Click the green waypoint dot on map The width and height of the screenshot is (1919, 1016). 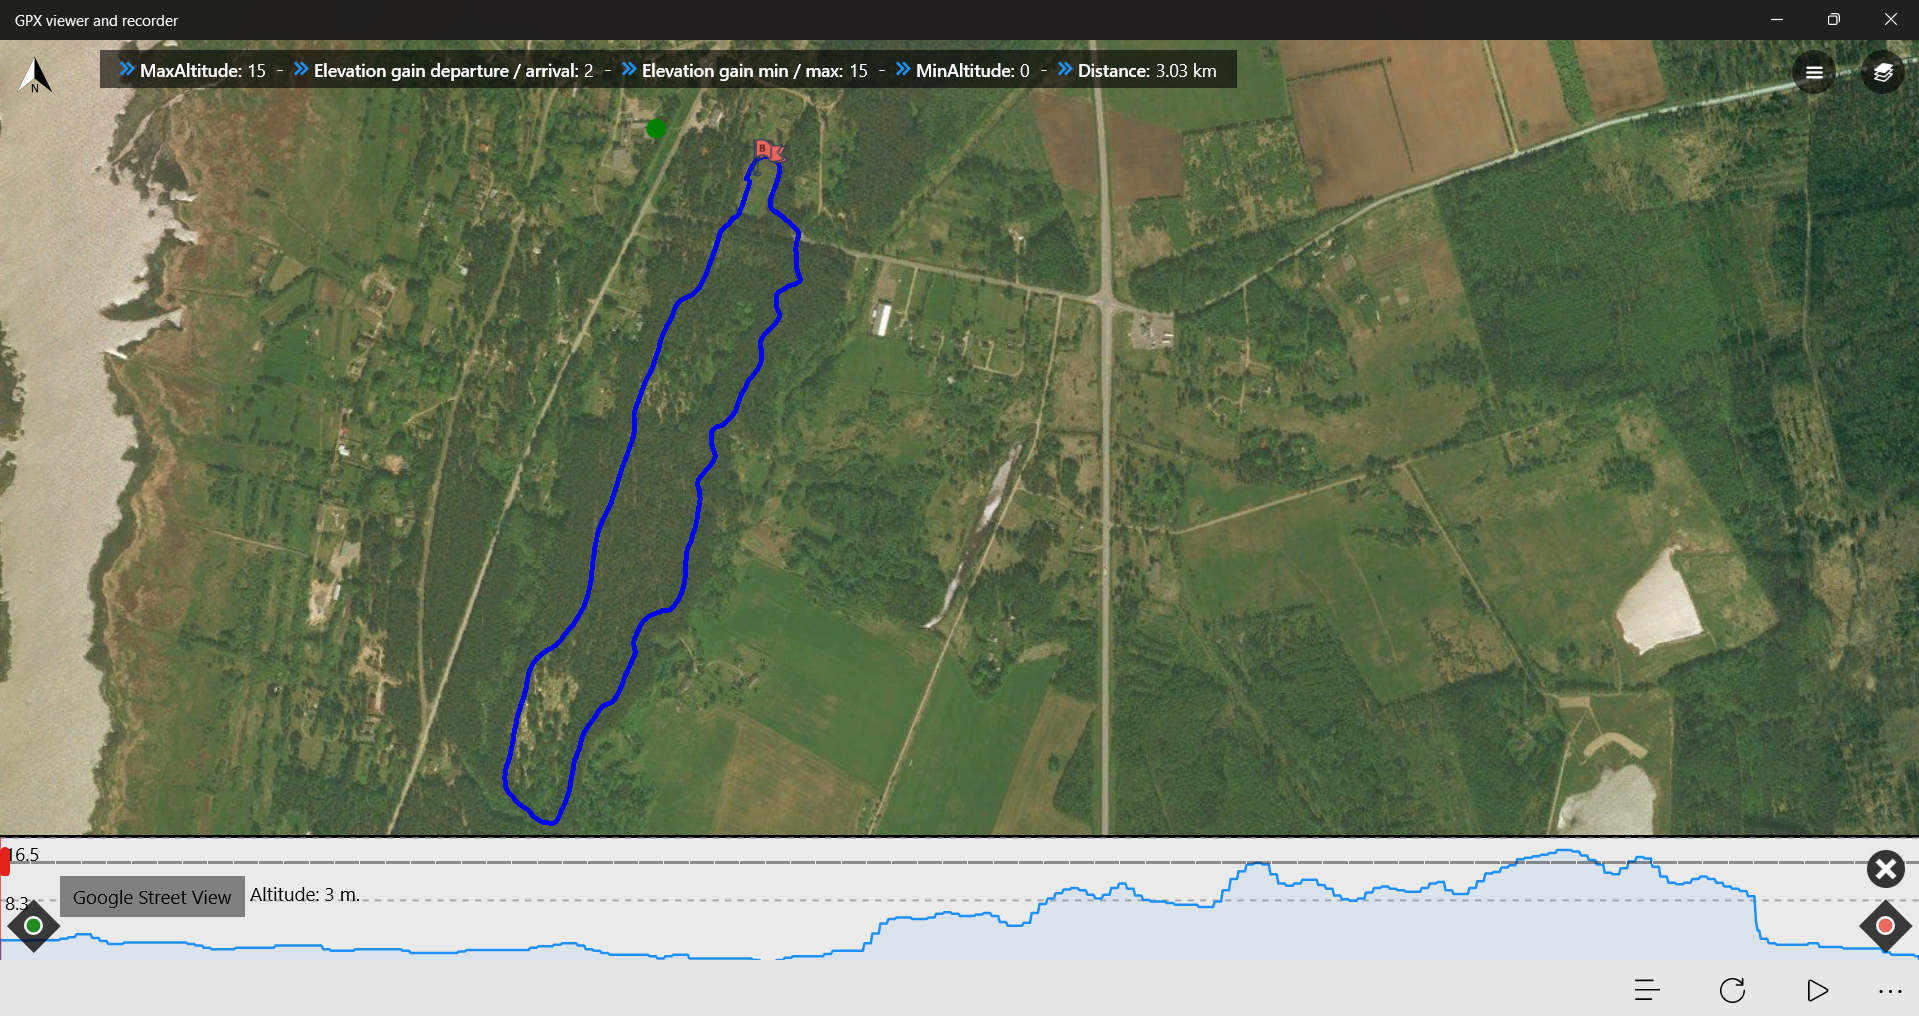point(656,128)
